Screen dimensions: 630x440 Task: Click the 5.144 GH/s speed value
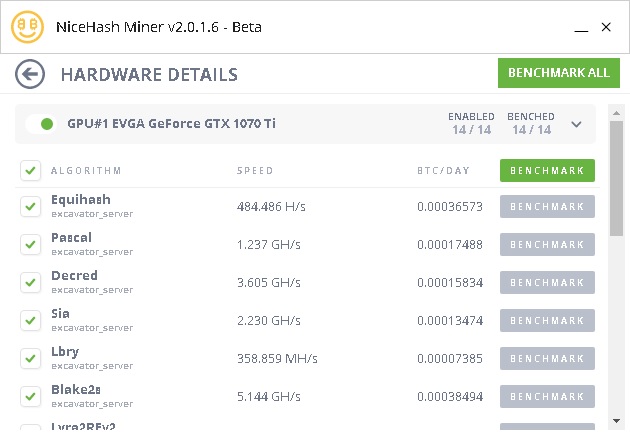268,397
